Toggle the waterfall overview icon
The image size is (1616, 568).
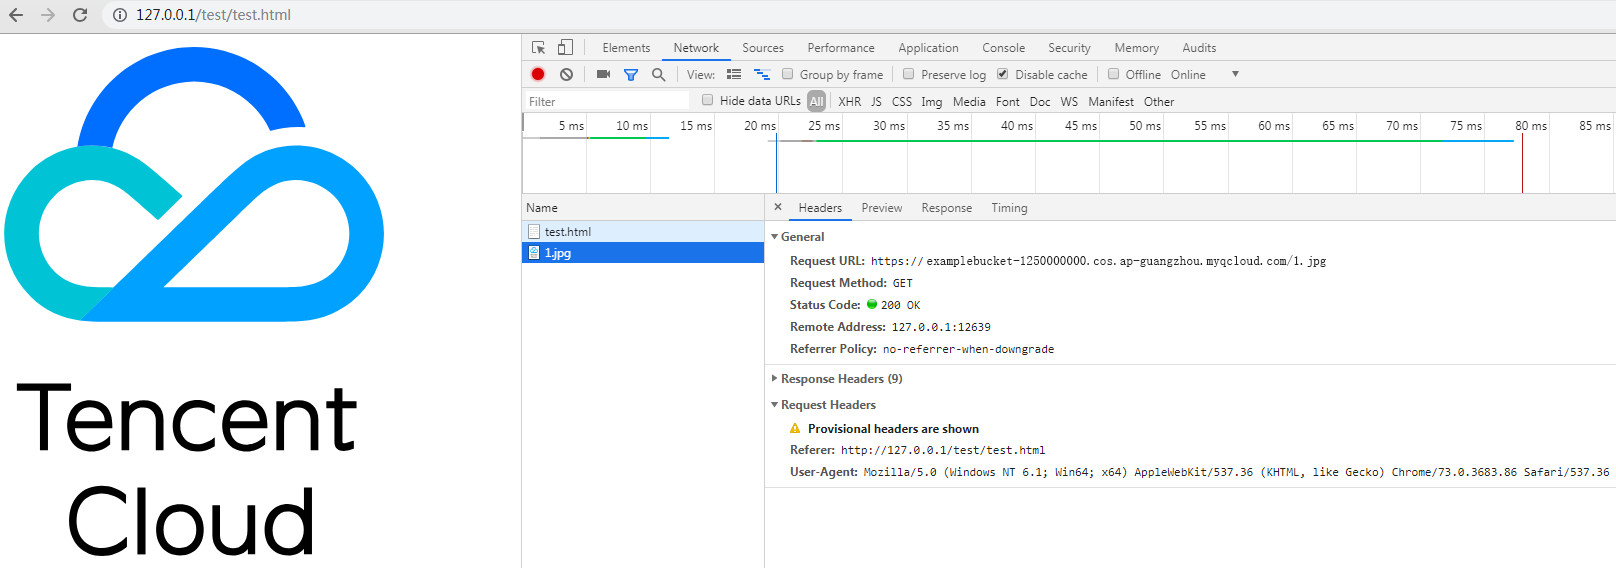click(761, 74)
